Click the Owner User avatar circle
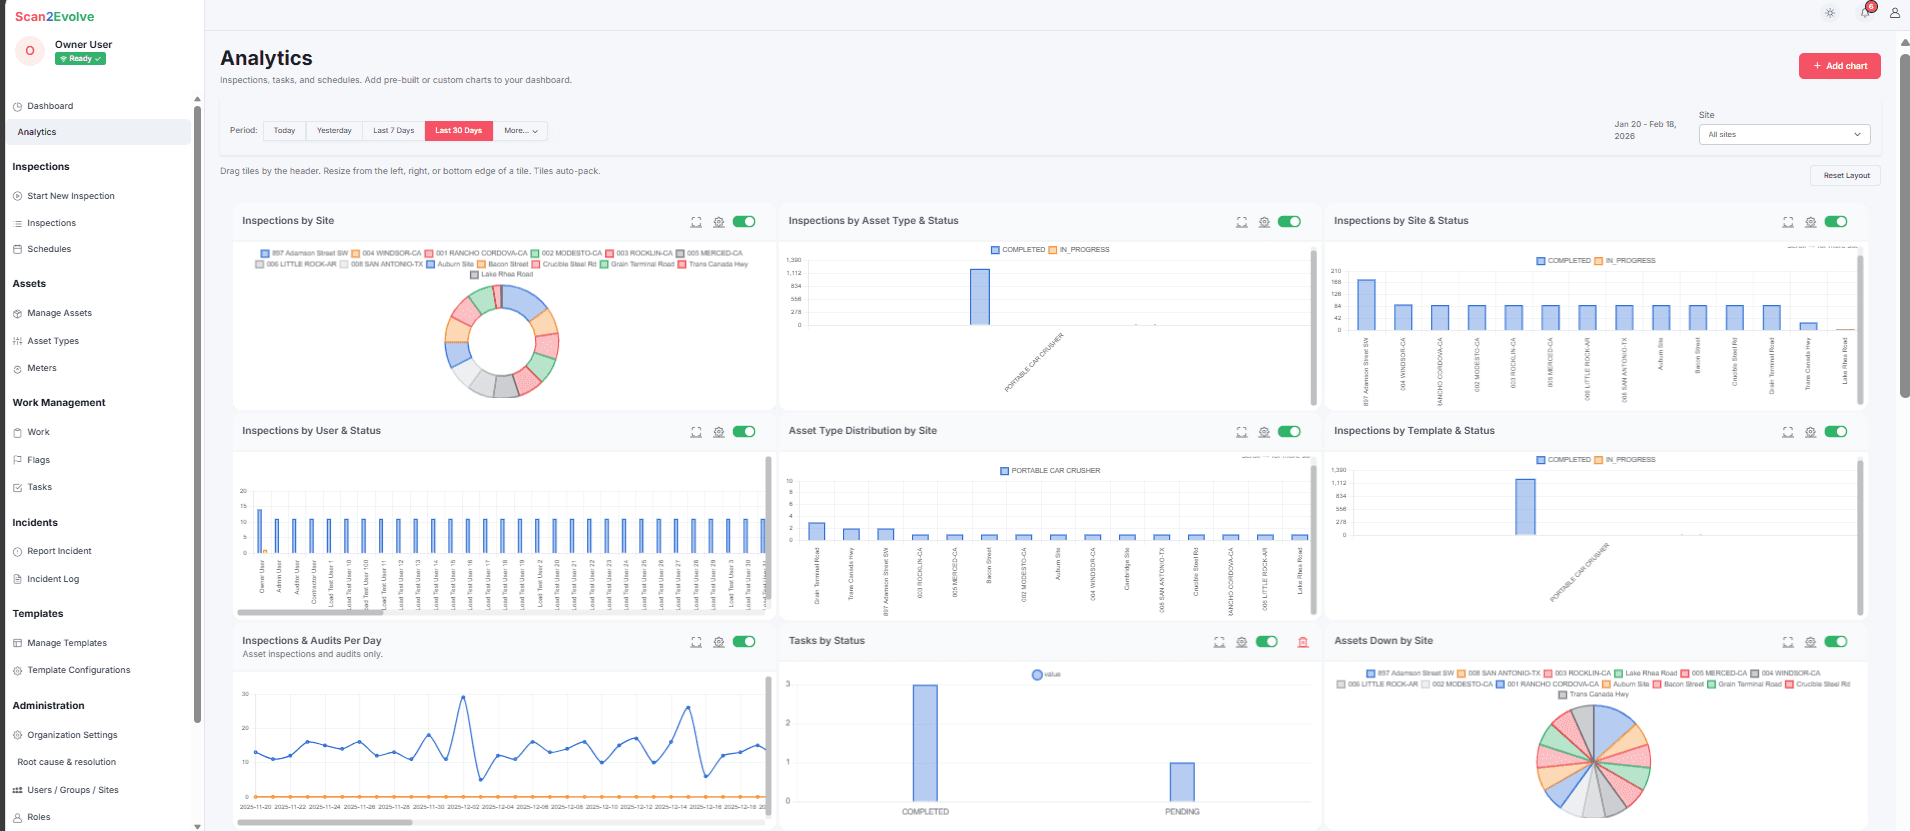1910x831 pixels. (30, 51)
